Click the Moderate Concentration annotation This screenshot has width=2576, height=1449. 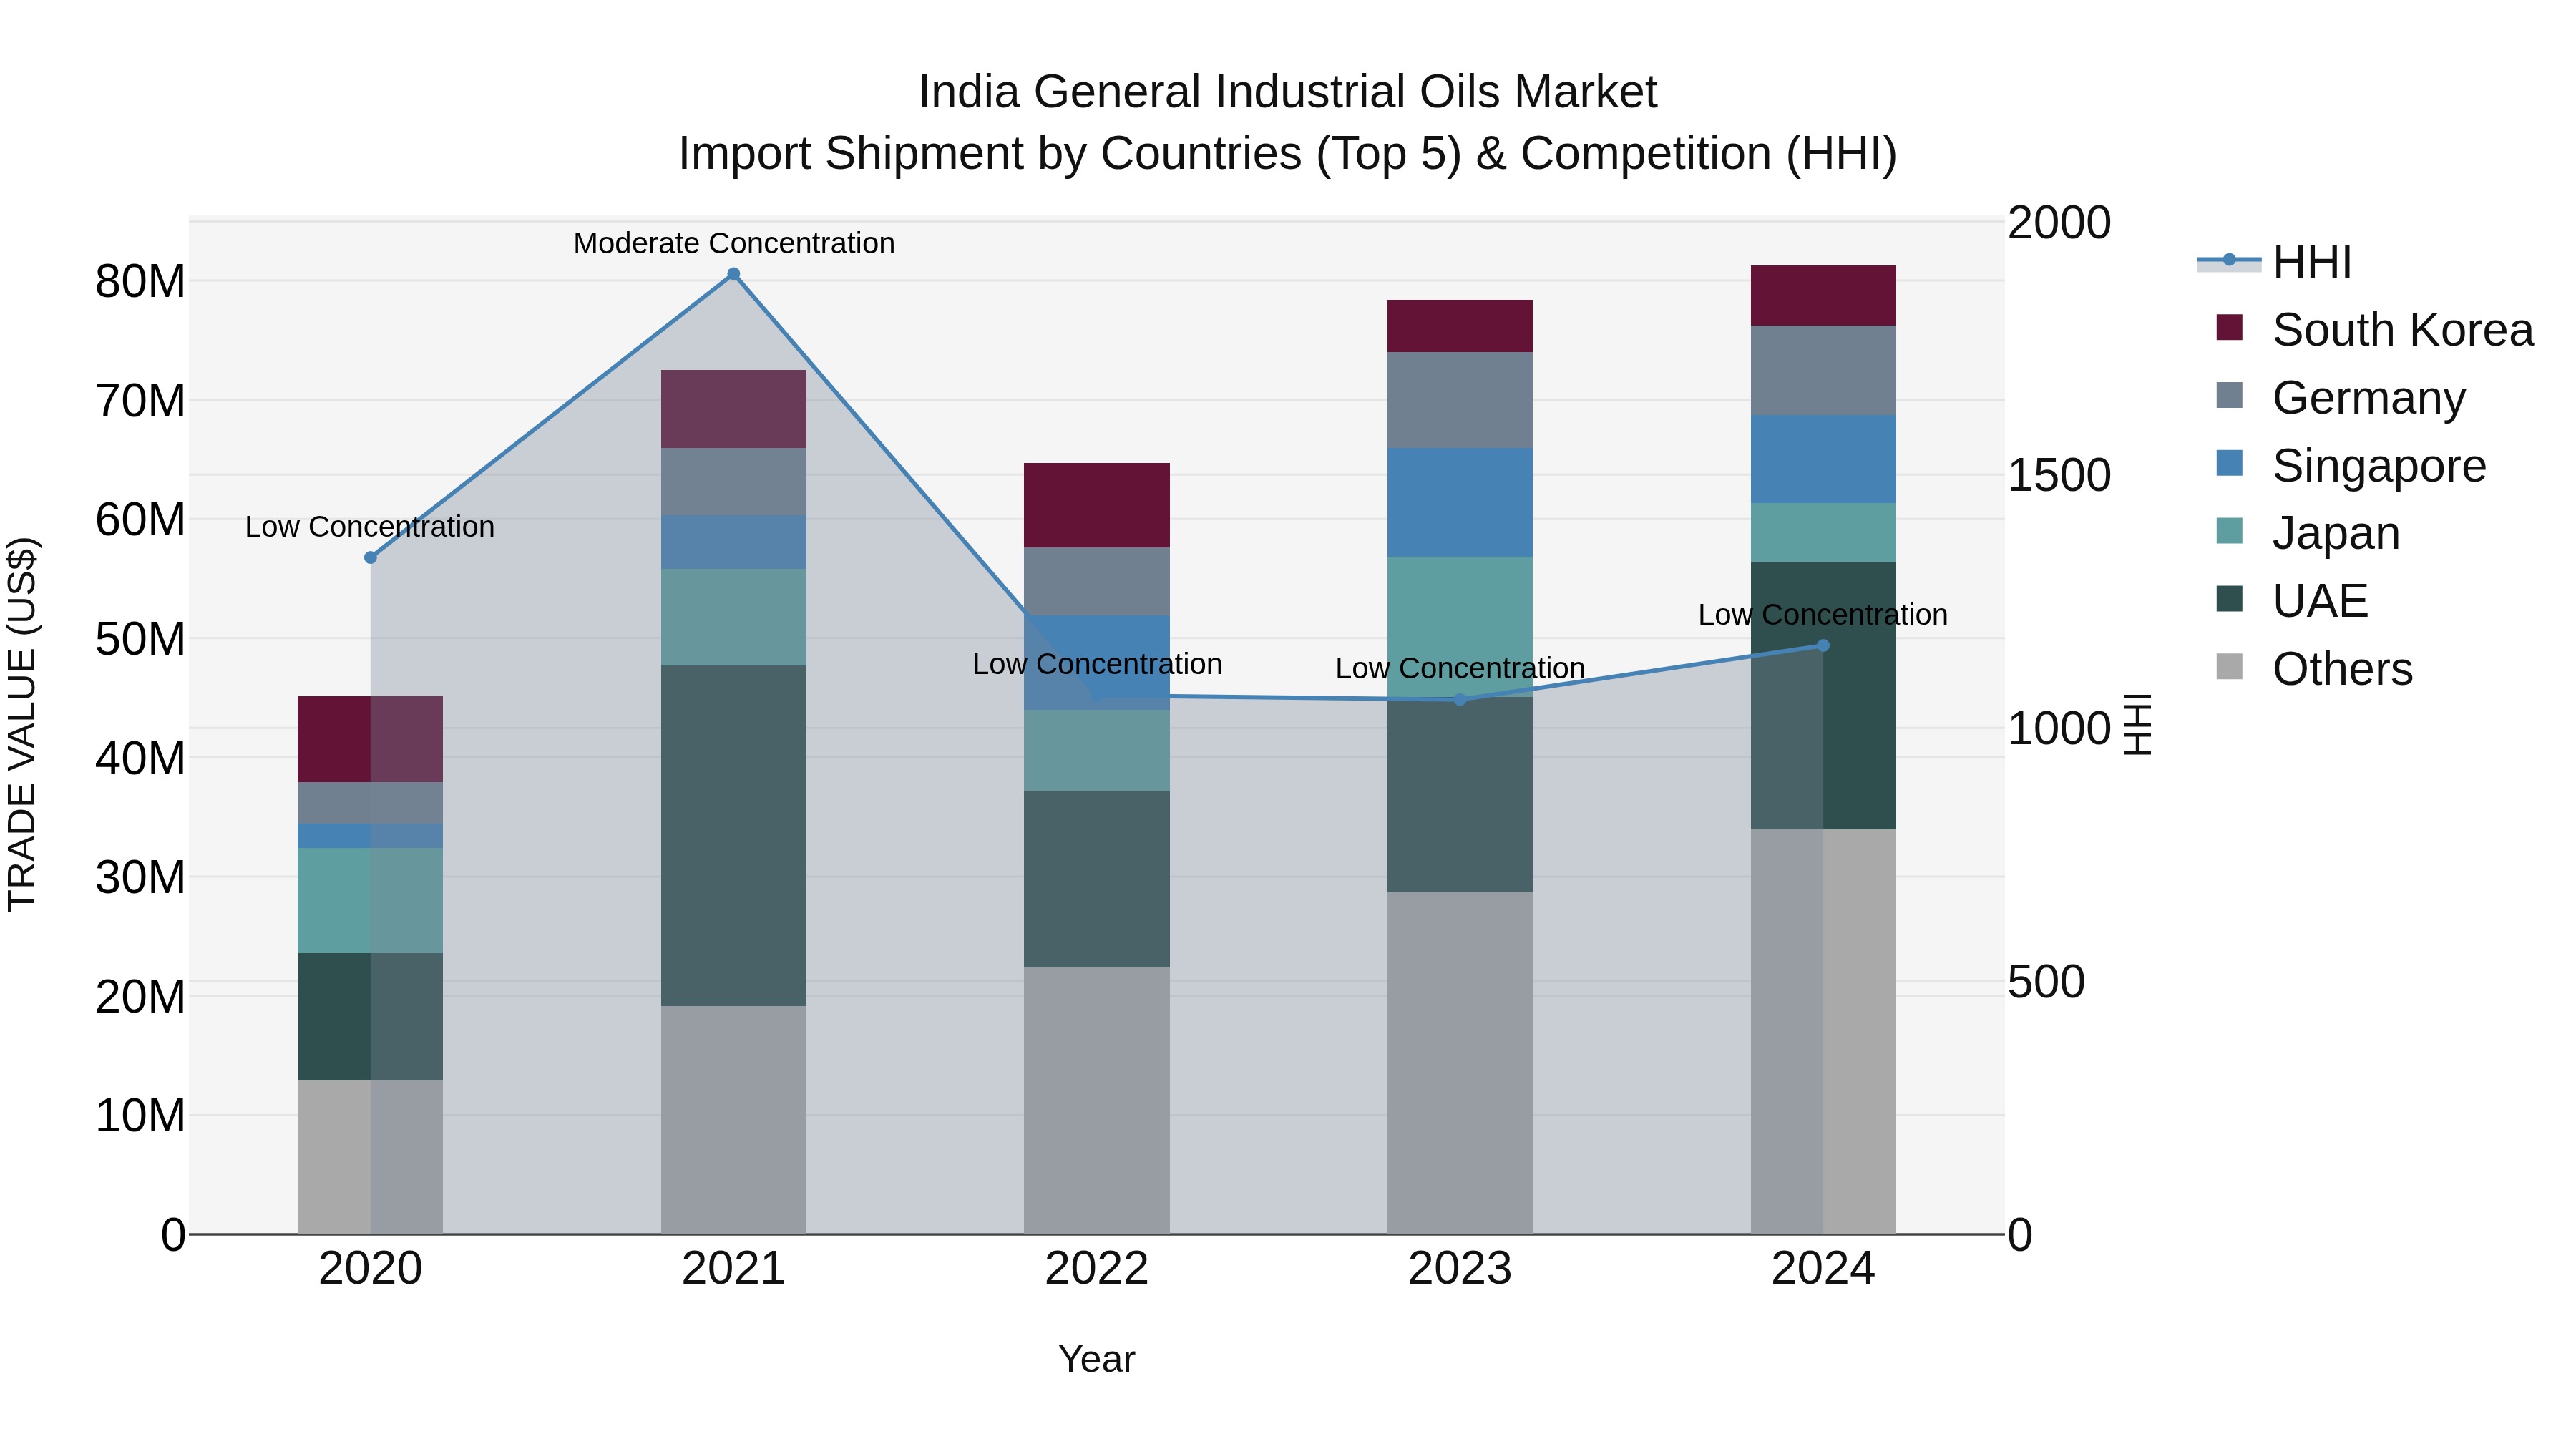coord(734,243)
